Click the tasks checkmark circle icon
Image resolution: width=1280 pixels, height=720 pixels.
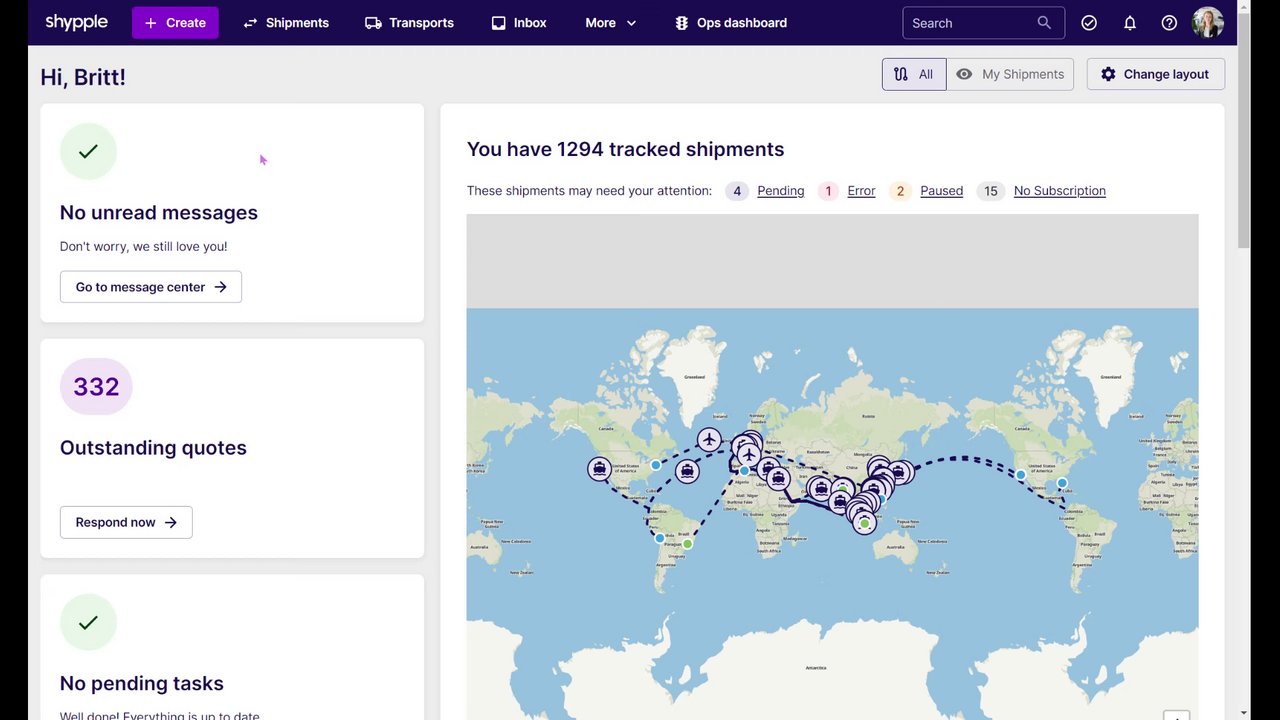pyautogui.click(x=1089, y=23)
